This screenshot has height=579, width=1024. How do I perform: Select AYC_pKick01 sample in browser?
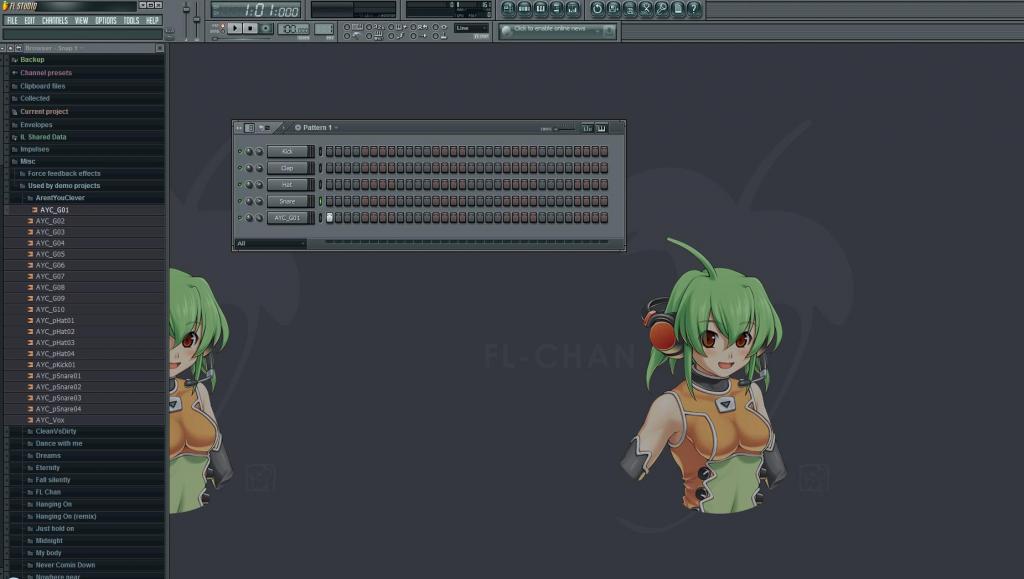(56, 365)
